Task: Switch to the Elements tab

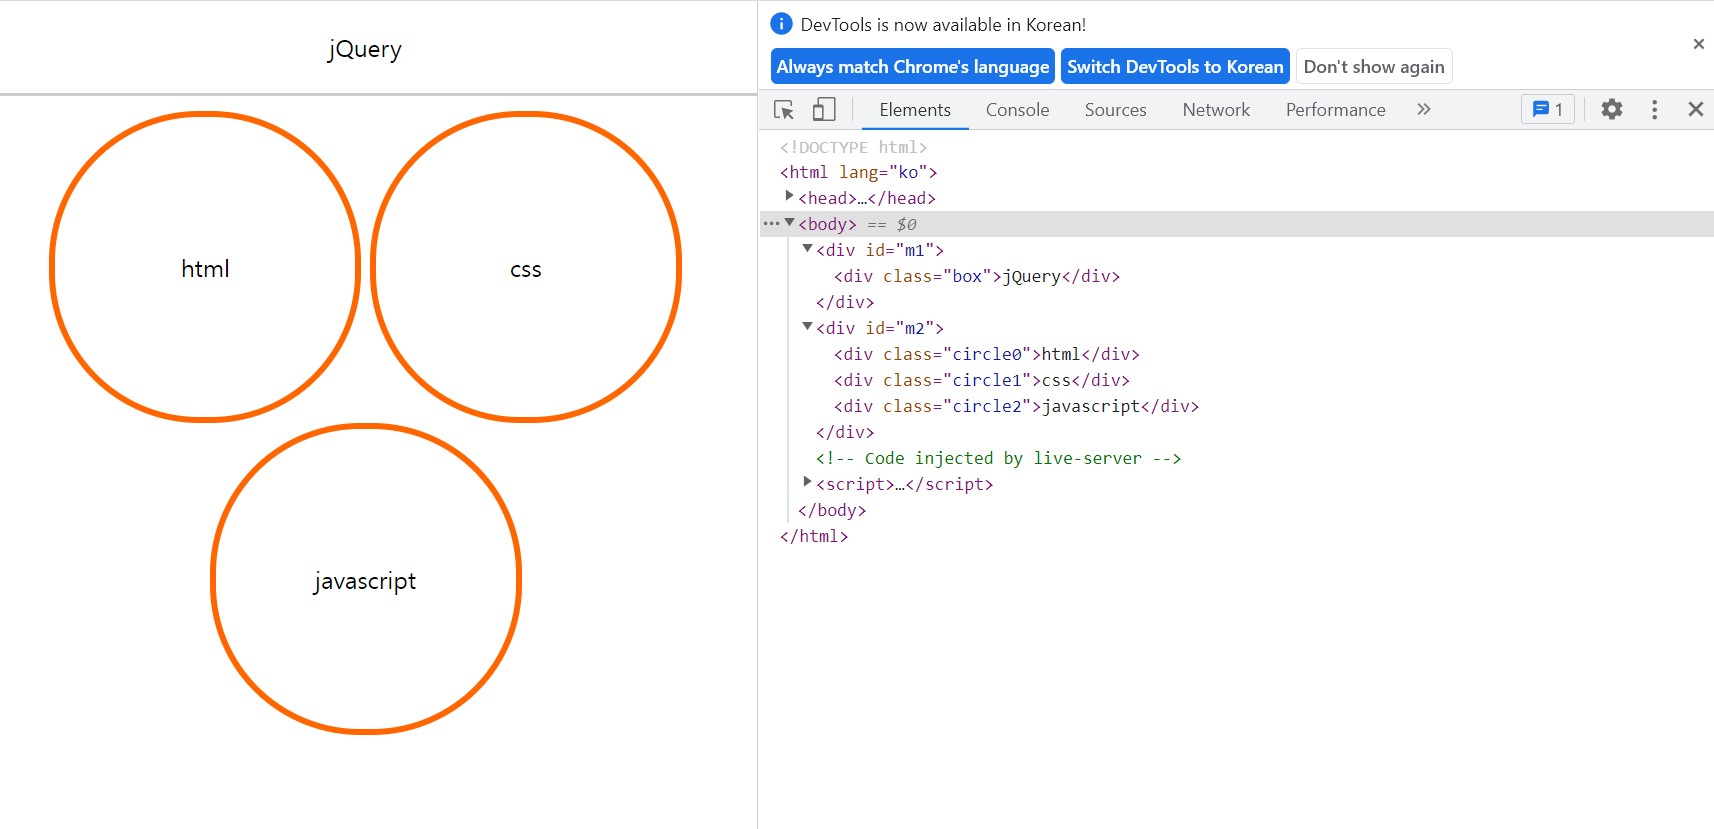Action: [x=915, y=110]
